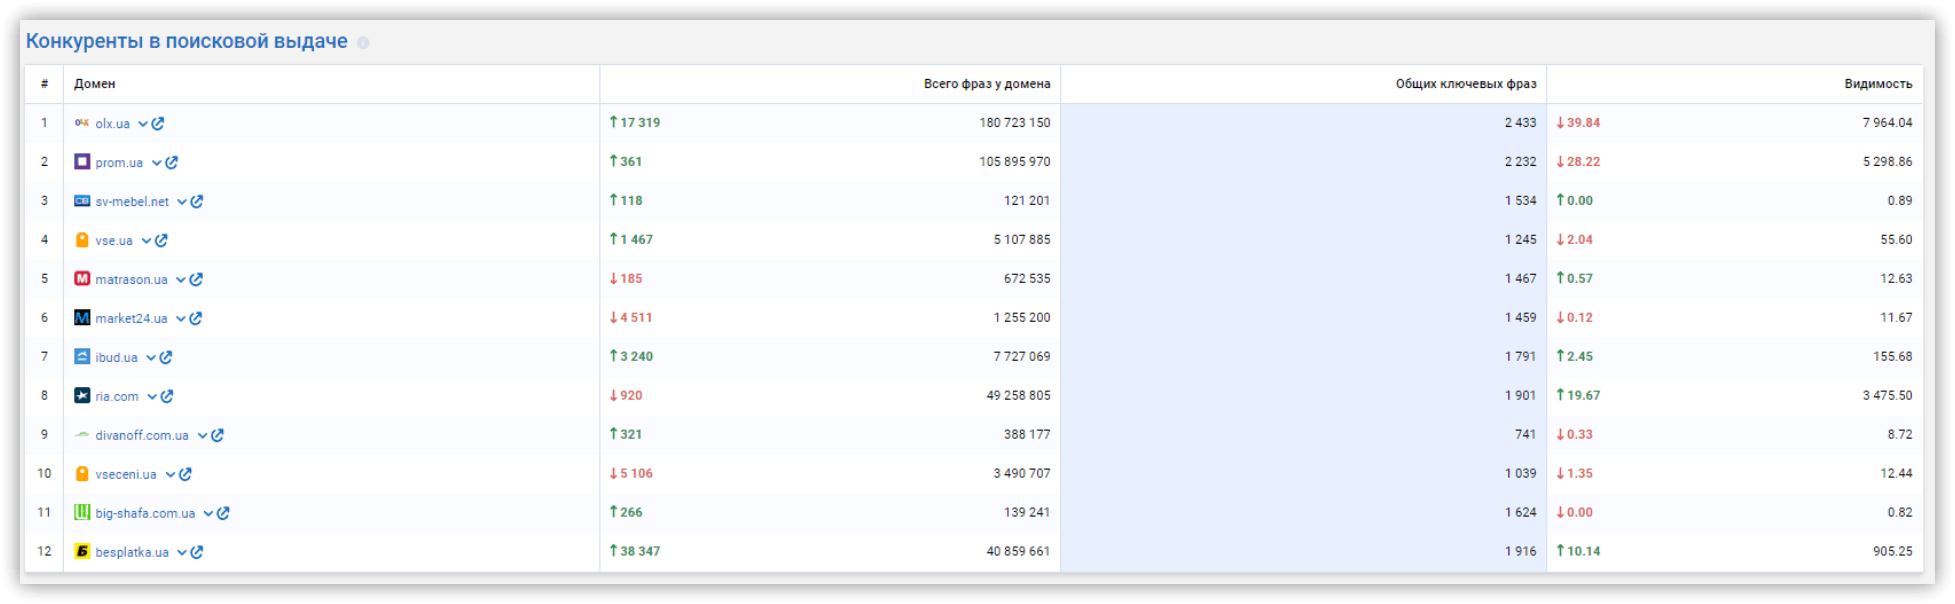Open external link icon for vse.ua

click(x=161, y=241)
